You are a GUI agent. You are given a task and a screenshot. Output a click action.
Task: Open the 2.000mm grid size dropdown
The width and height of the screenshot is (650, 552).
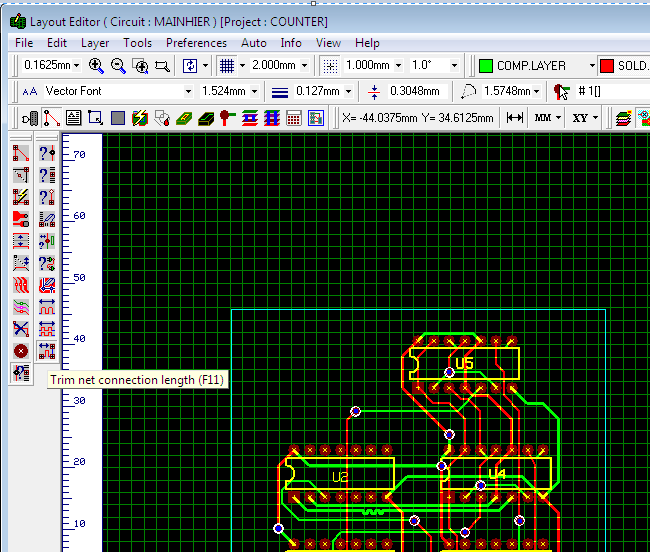tap(304, 65)
